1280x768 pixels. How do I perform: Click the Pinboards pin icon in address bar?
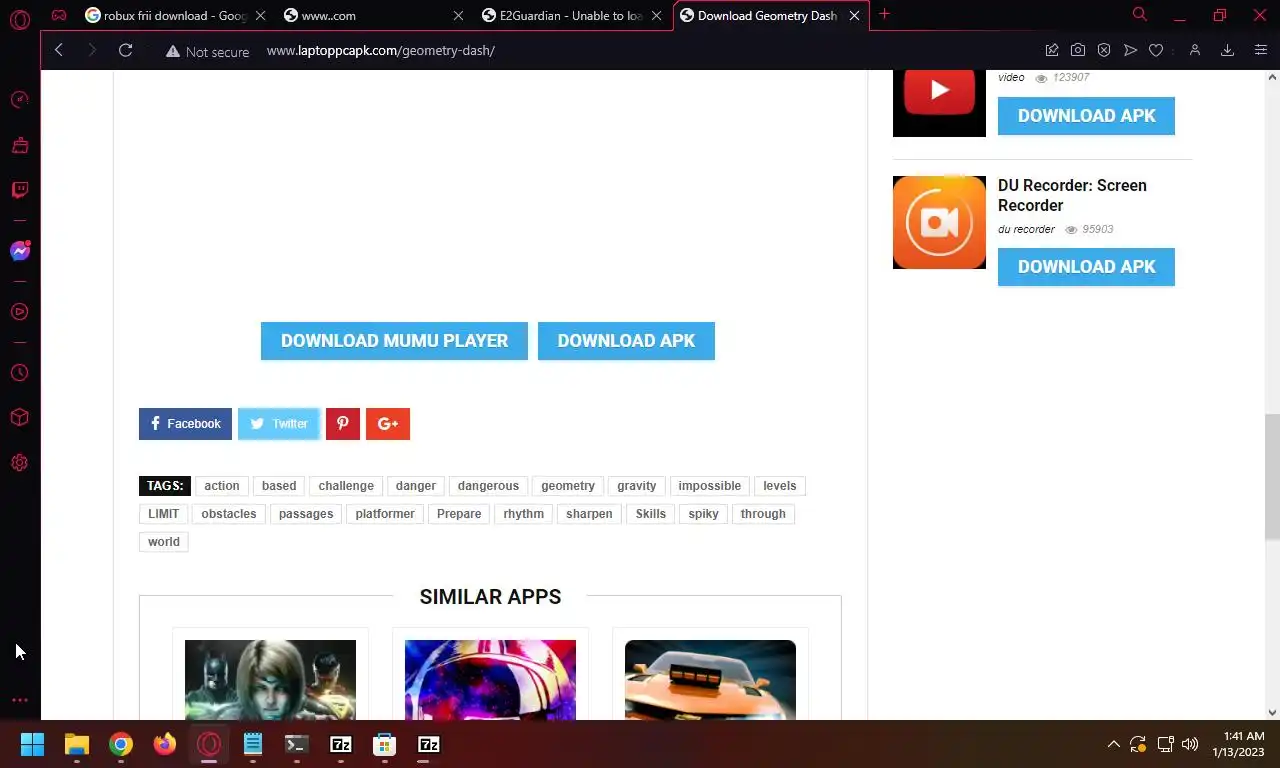coord(1052,50)
